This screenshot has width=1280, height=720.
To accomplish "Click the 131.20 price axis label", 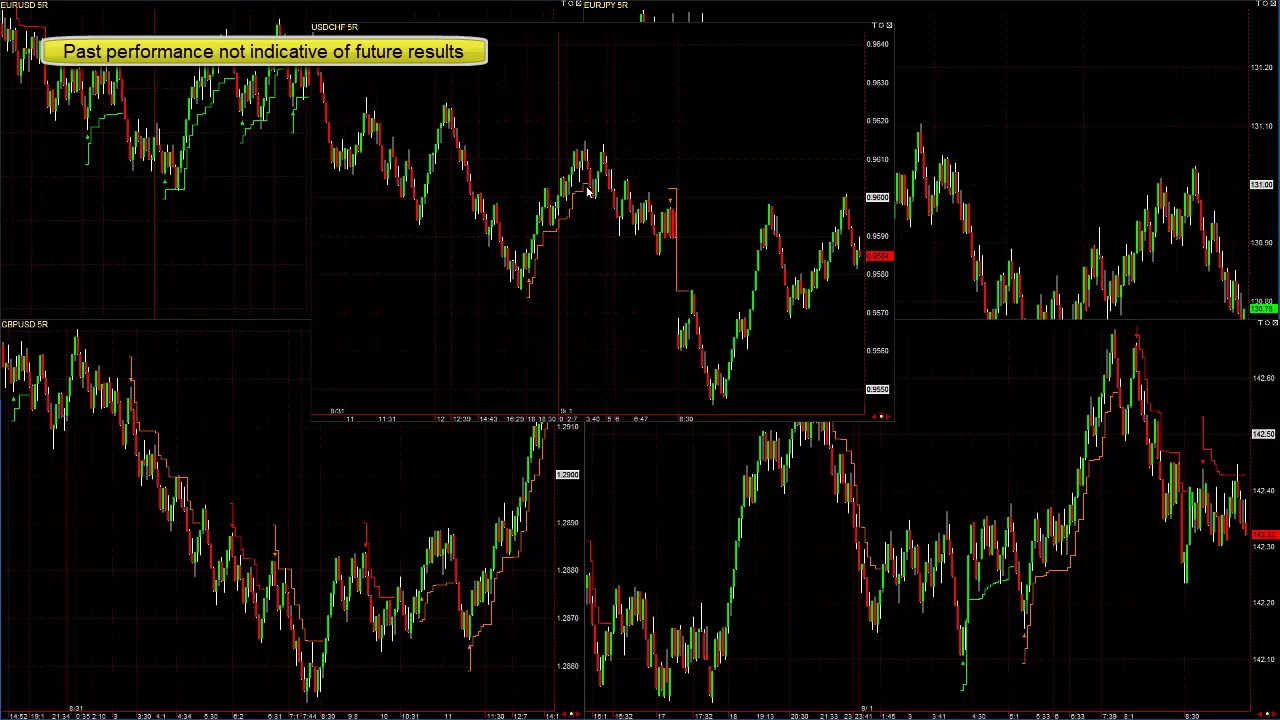I will [x=1262, y=67].
